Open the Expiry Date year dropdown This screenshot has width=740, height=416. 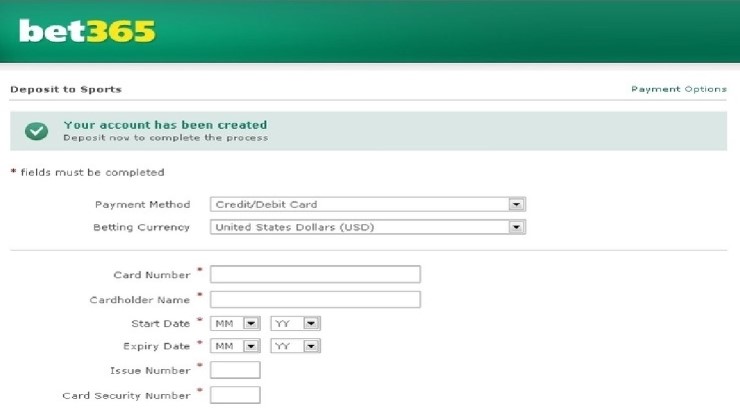click(x=295, y=346)
